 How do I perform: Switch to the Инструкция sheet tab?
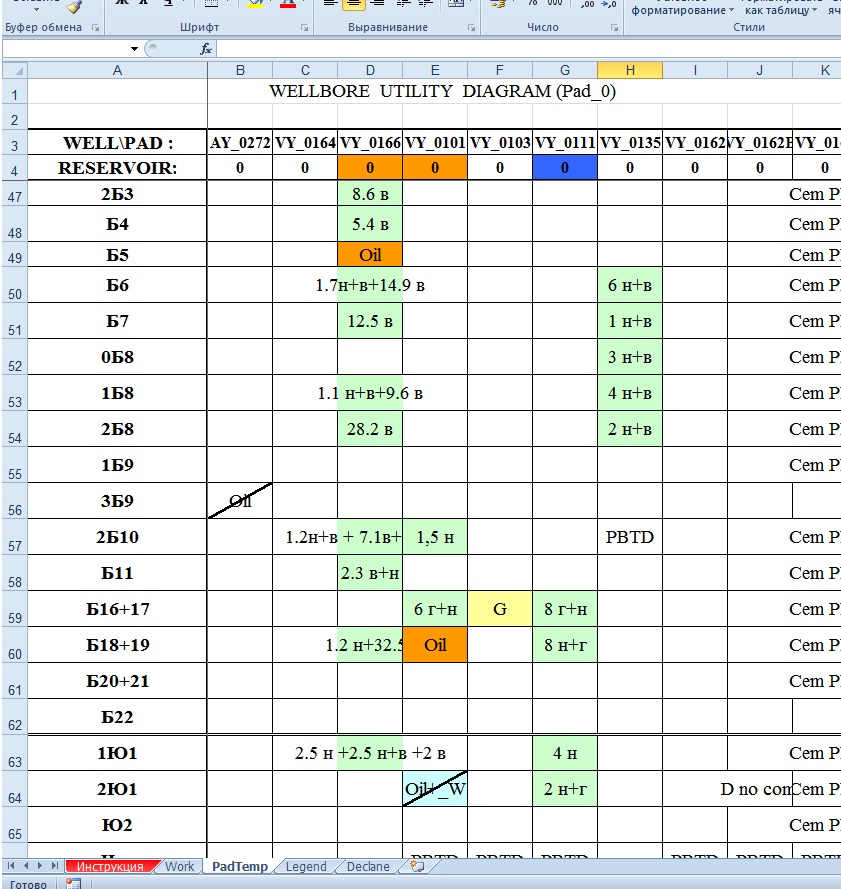(x=110, y=866)
